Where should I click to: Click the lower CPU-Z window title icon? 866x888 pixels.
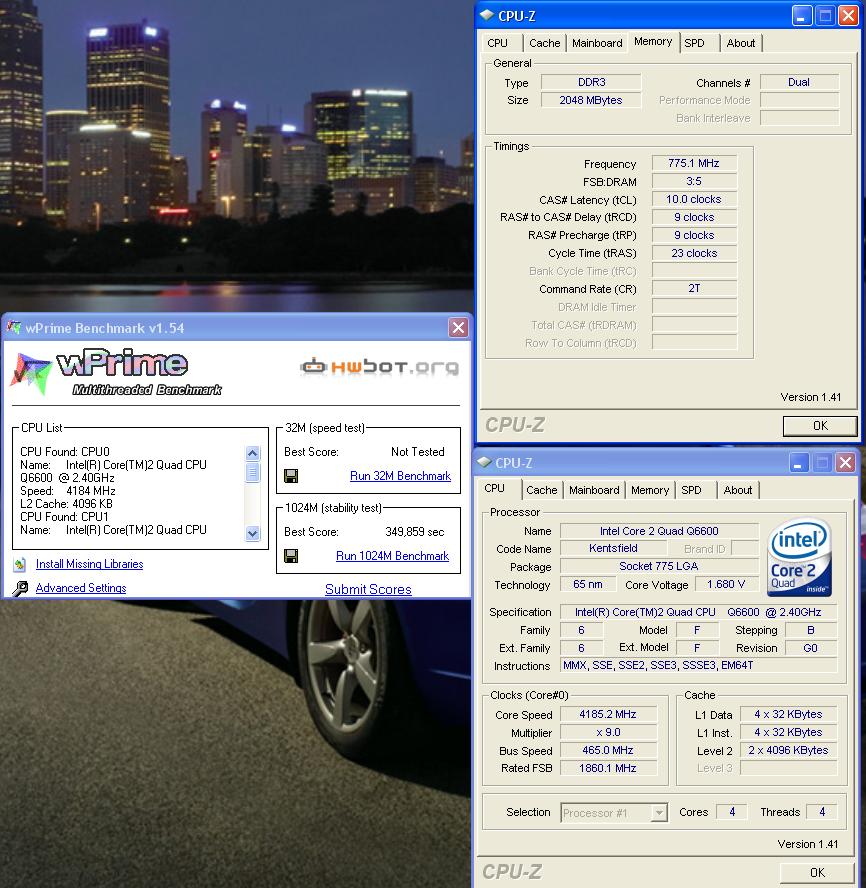[484, 462]
